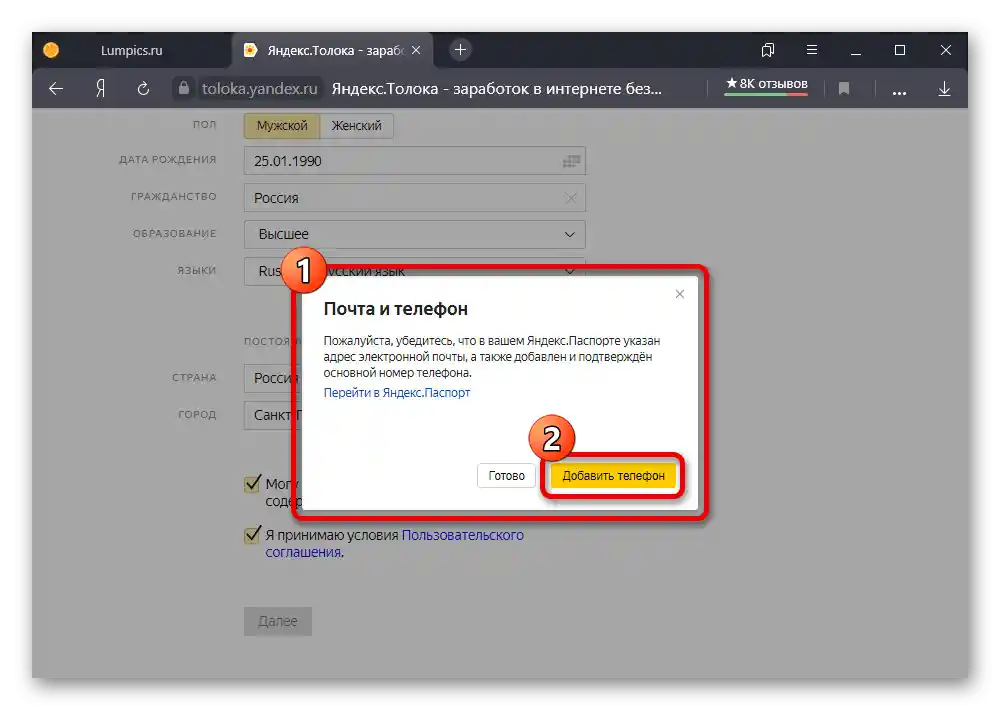This screenshot has width=1000, height=710.
Task: Open a new tab with plus button
Action: [460, 50]
